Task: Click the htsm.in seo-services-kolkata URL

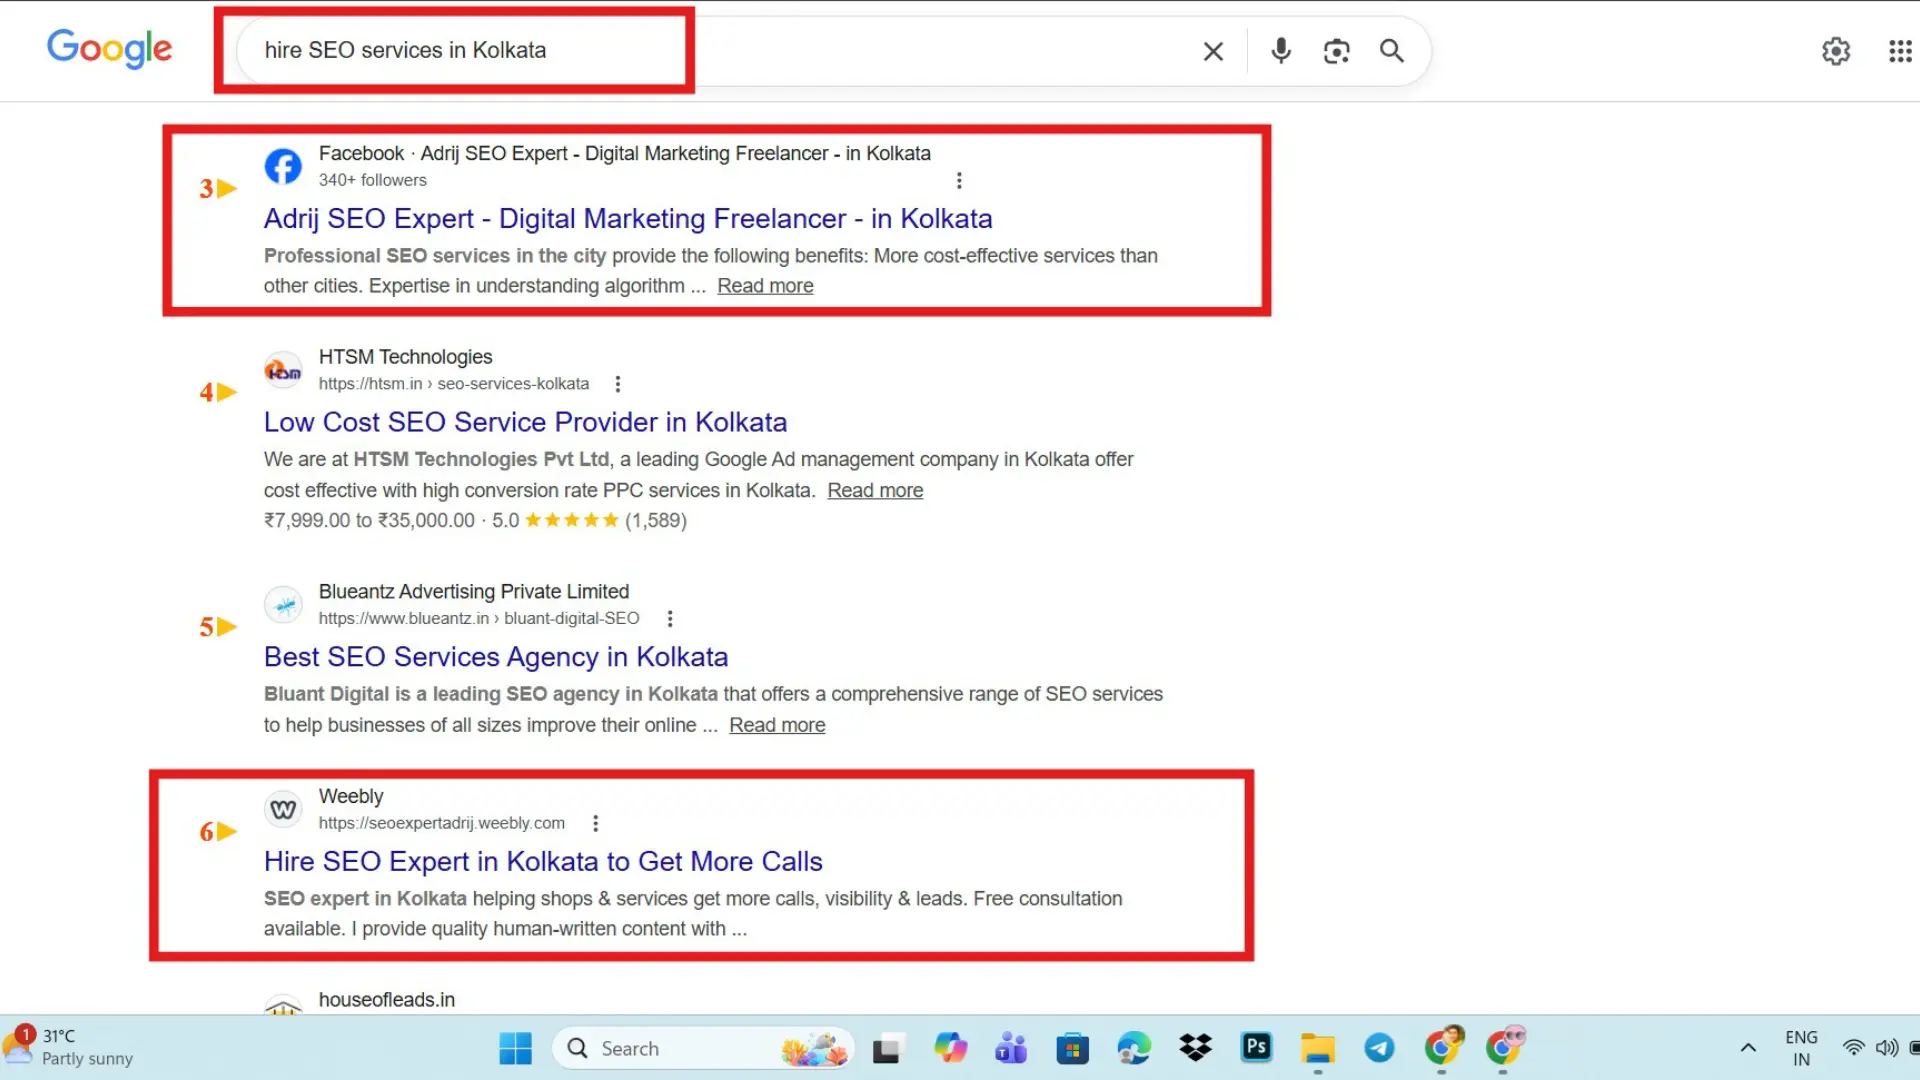Action: (x=454, y=384)
